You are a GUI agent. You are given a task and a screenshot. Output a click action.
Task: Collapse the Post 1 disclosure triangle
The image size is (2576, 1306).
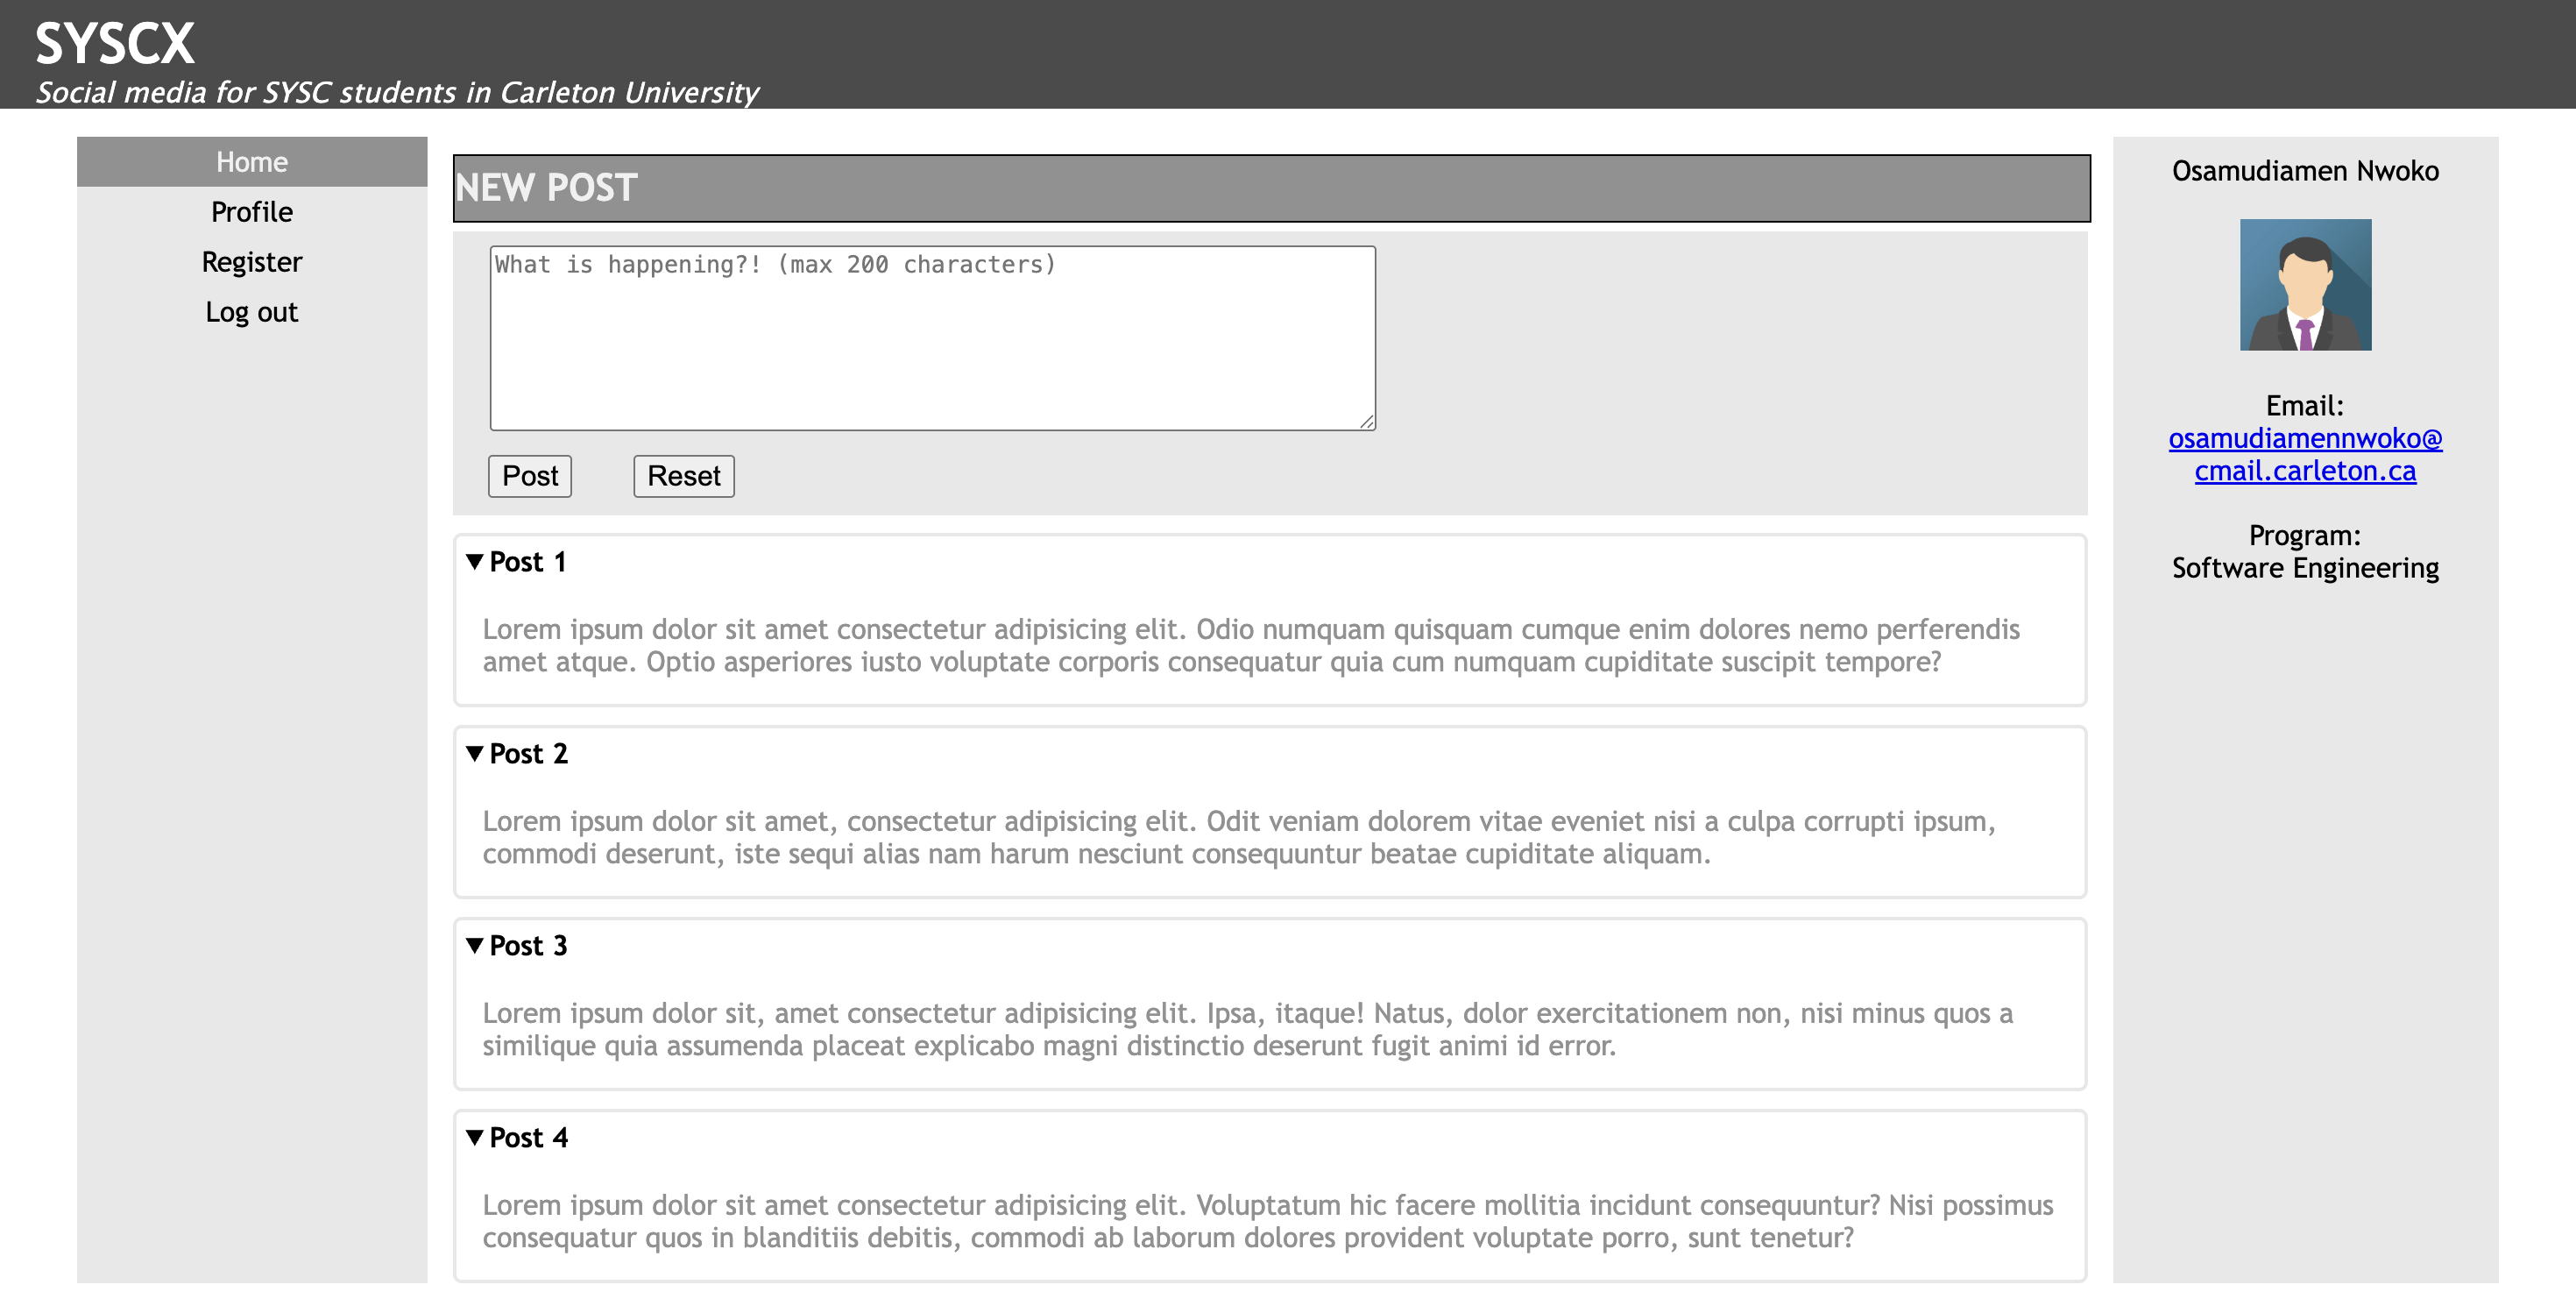[475, 562]
